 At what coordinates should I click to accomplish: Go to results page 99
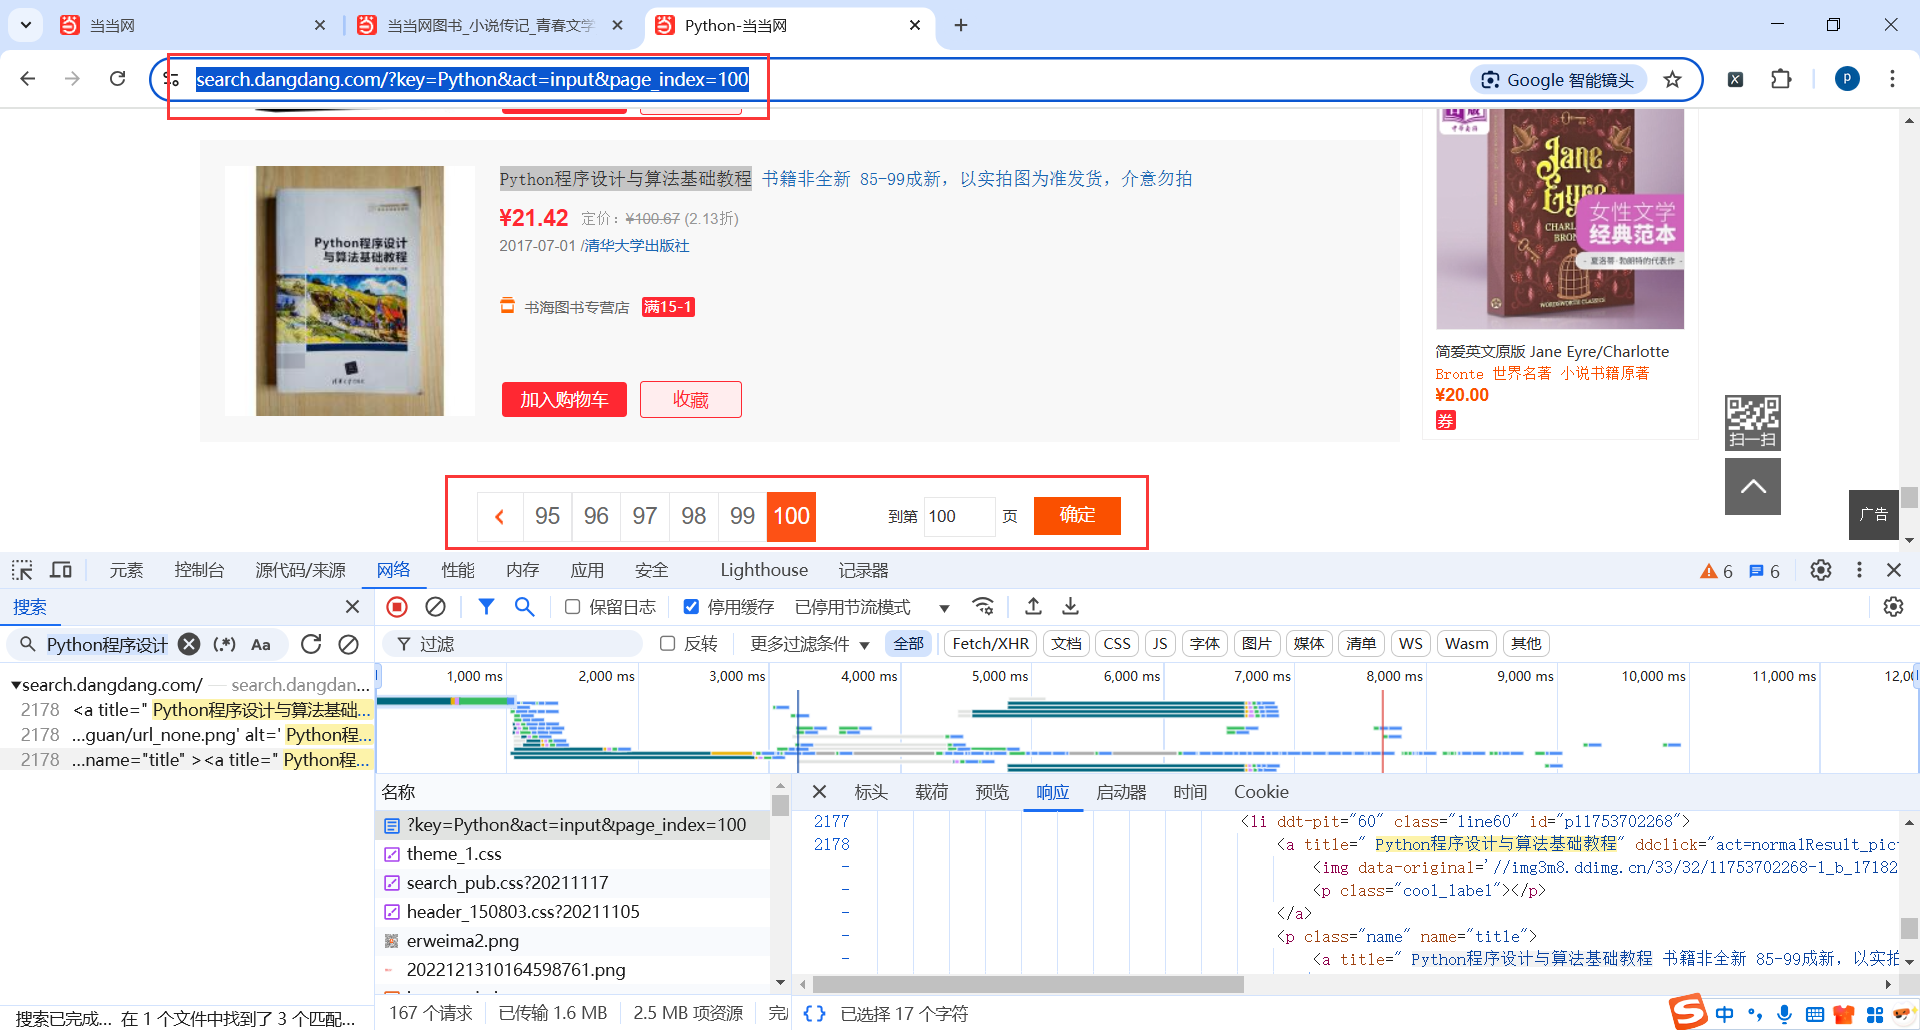pos(742,516)
